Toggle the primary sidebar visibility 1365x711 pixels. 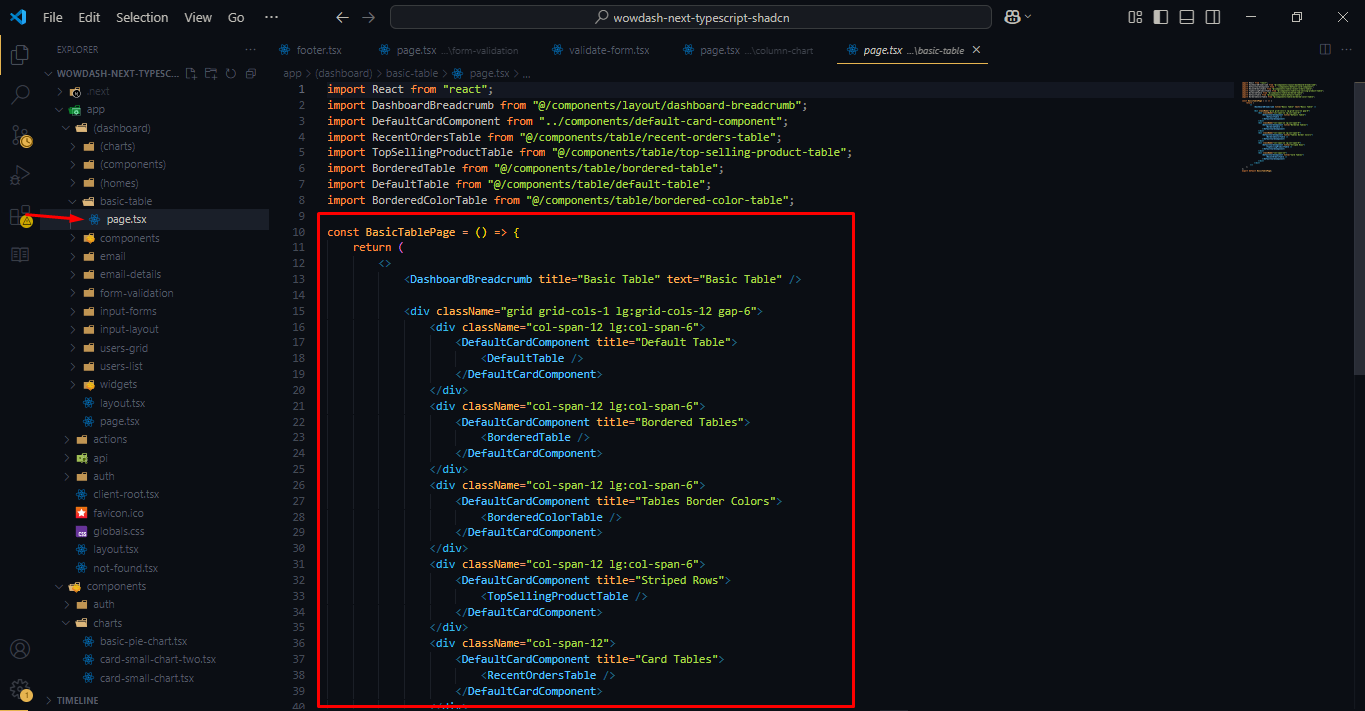[x=1160, y=16]
